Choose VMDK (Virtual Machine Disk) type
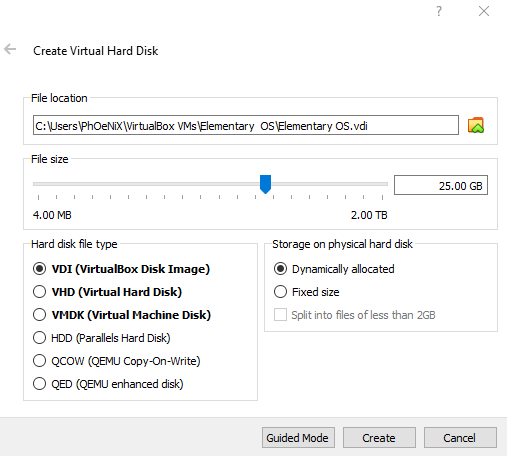 click(122, 315)
